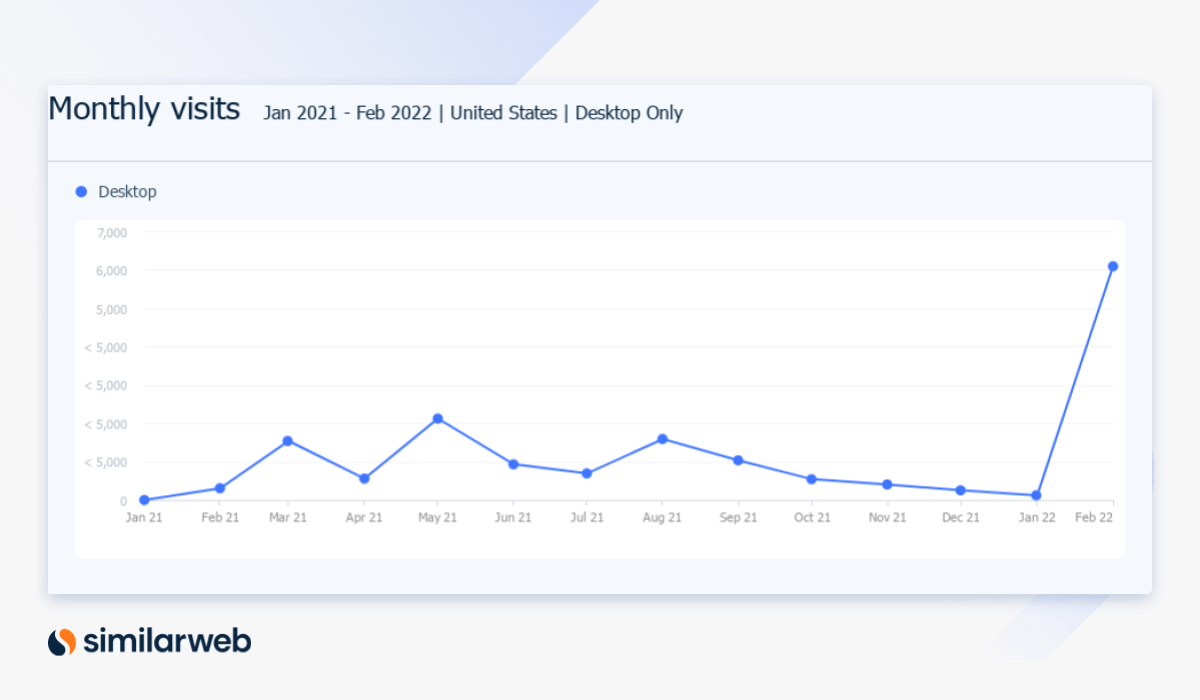Select the Mar 21 data point

point(288,439)
